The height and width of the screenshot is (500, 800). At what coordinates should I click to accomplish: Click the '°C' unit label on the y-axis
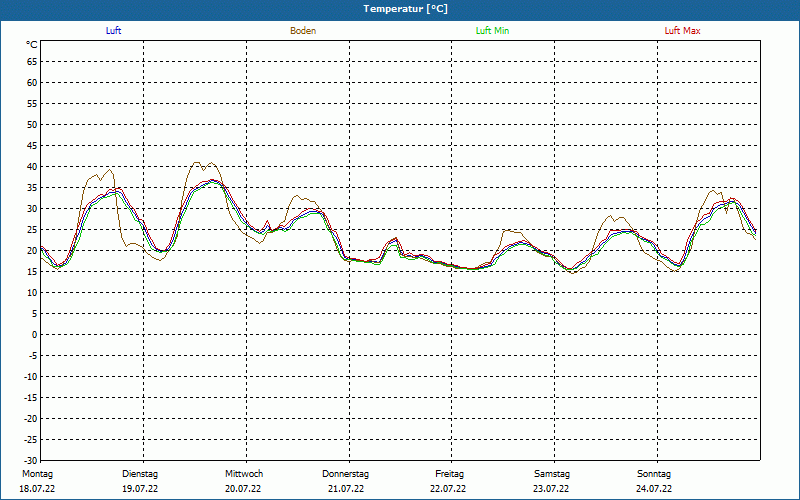(32, 45)
